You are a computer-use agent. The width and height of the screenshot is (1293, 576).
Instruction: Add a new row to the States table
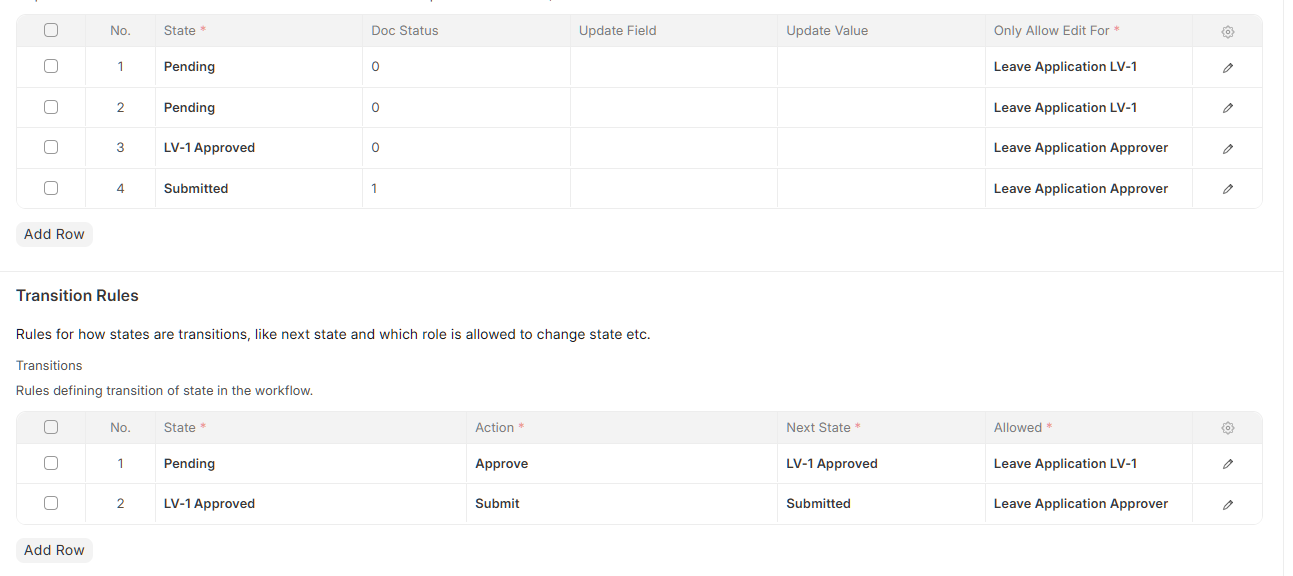(53, 233)
